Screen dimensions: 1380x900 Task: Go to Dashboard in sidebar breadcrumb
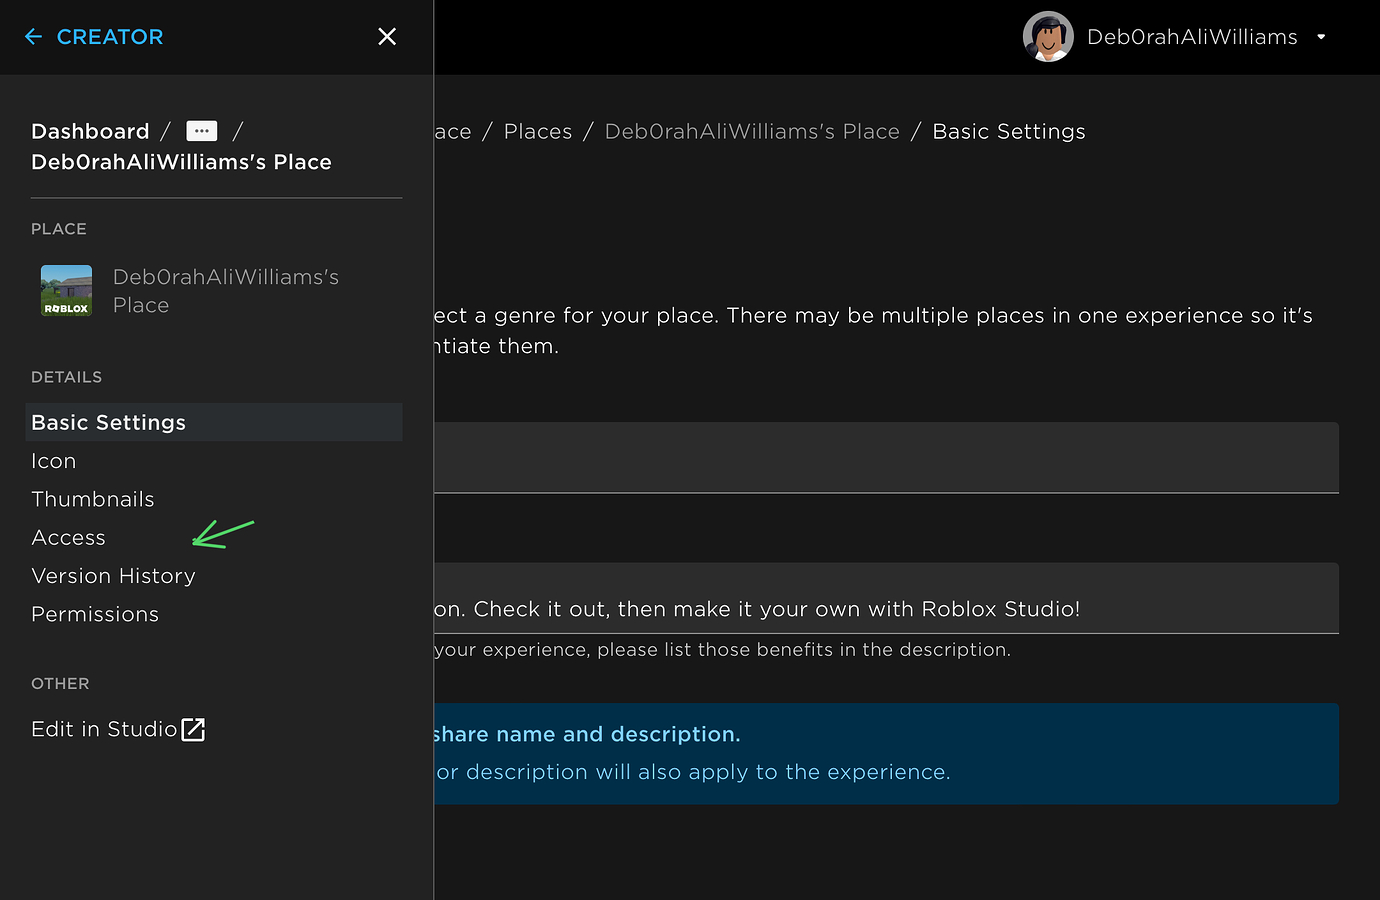tap(90, 131)
